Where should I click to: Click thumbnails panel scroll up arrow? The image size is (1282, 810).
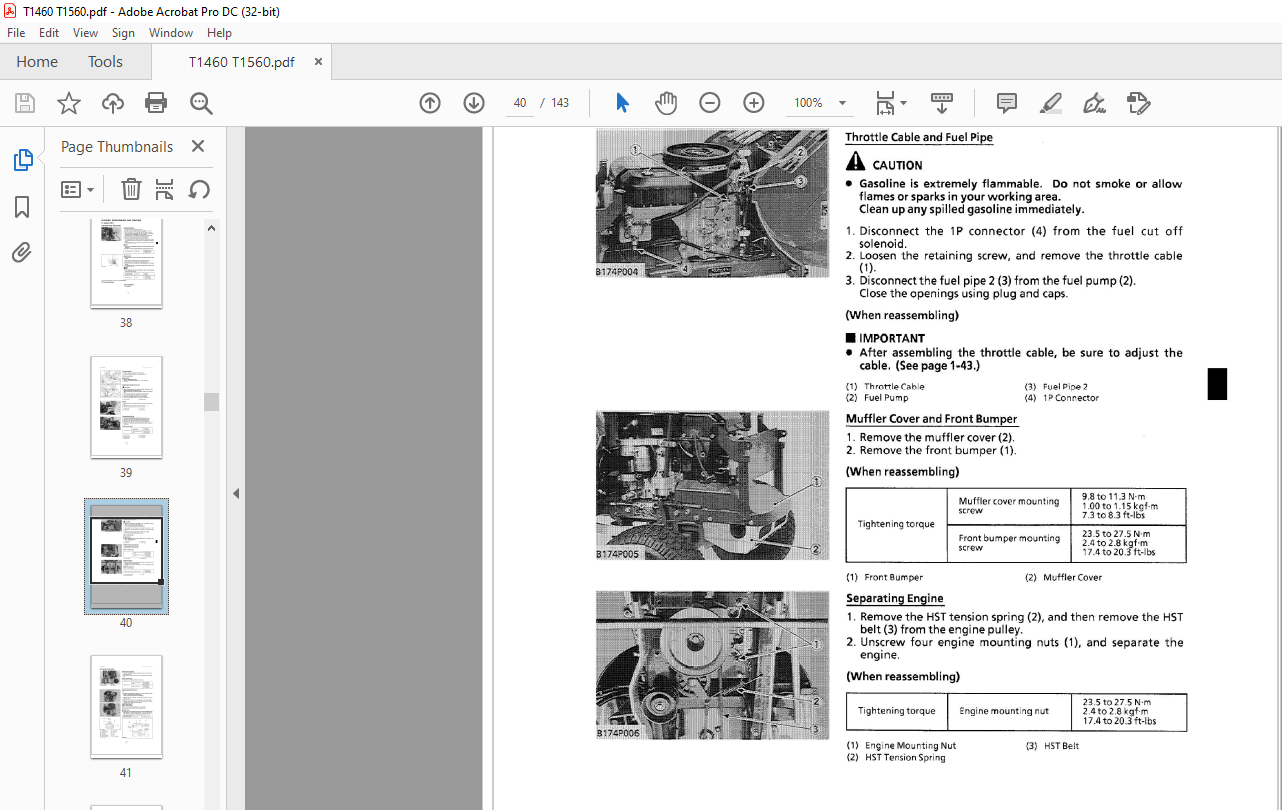coord(211,228)
